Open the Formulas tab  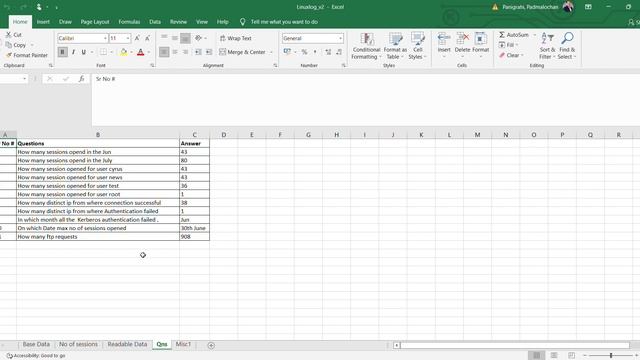129,22
